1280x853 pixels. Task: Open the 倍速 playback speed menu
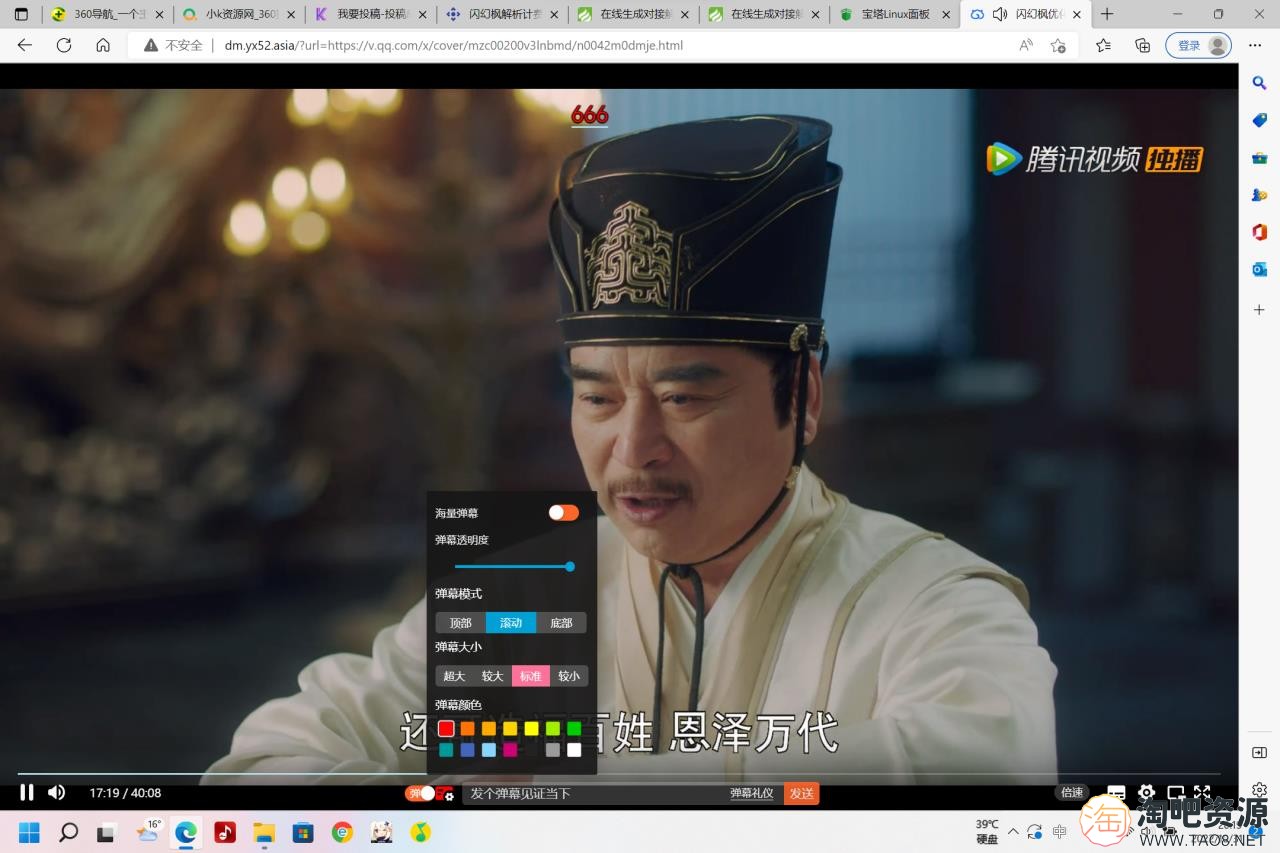[1072, 792]
